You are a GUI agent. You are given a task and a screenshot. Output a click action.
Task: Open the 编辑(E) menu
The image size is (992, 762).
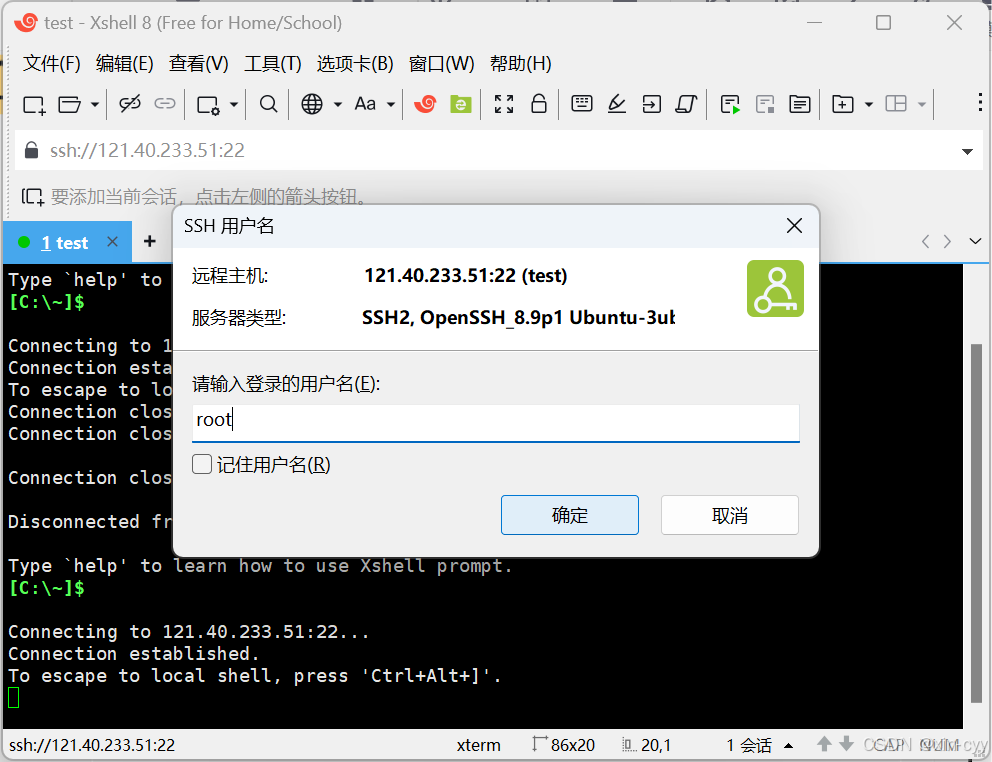point(125,63)
